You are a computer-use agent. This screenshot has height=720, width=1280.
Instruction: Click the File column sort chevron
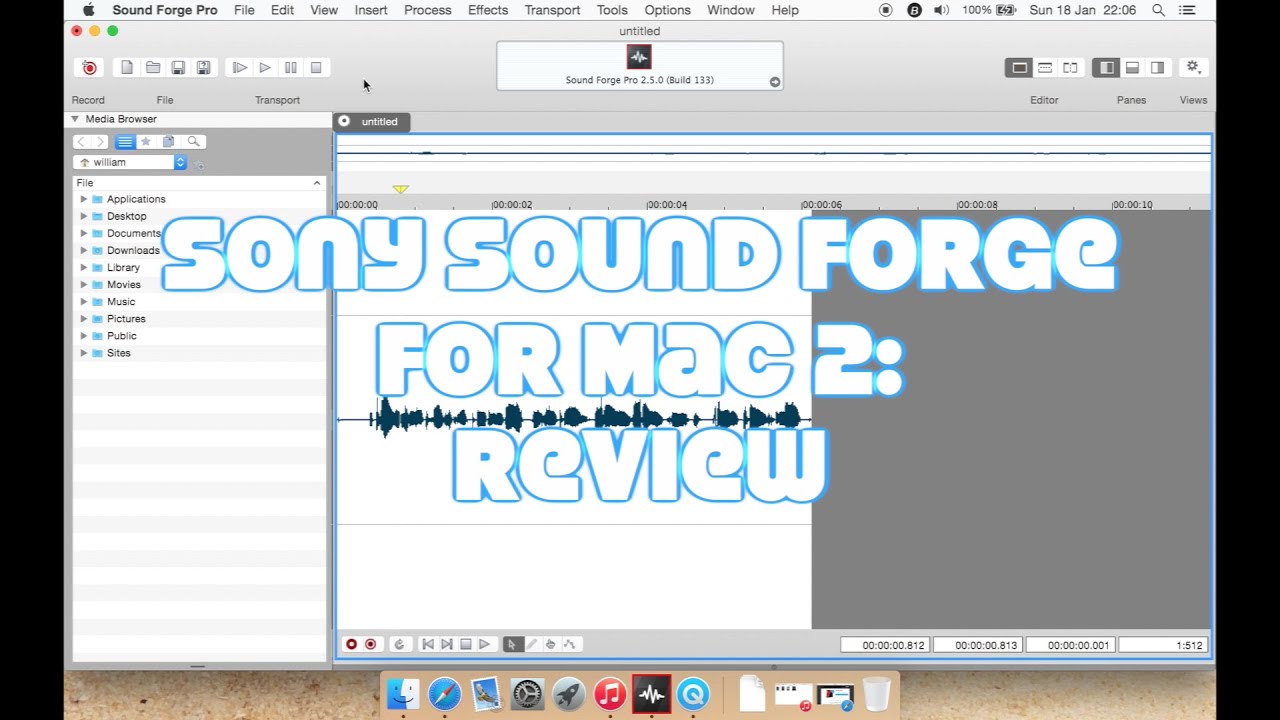point(317,183)
